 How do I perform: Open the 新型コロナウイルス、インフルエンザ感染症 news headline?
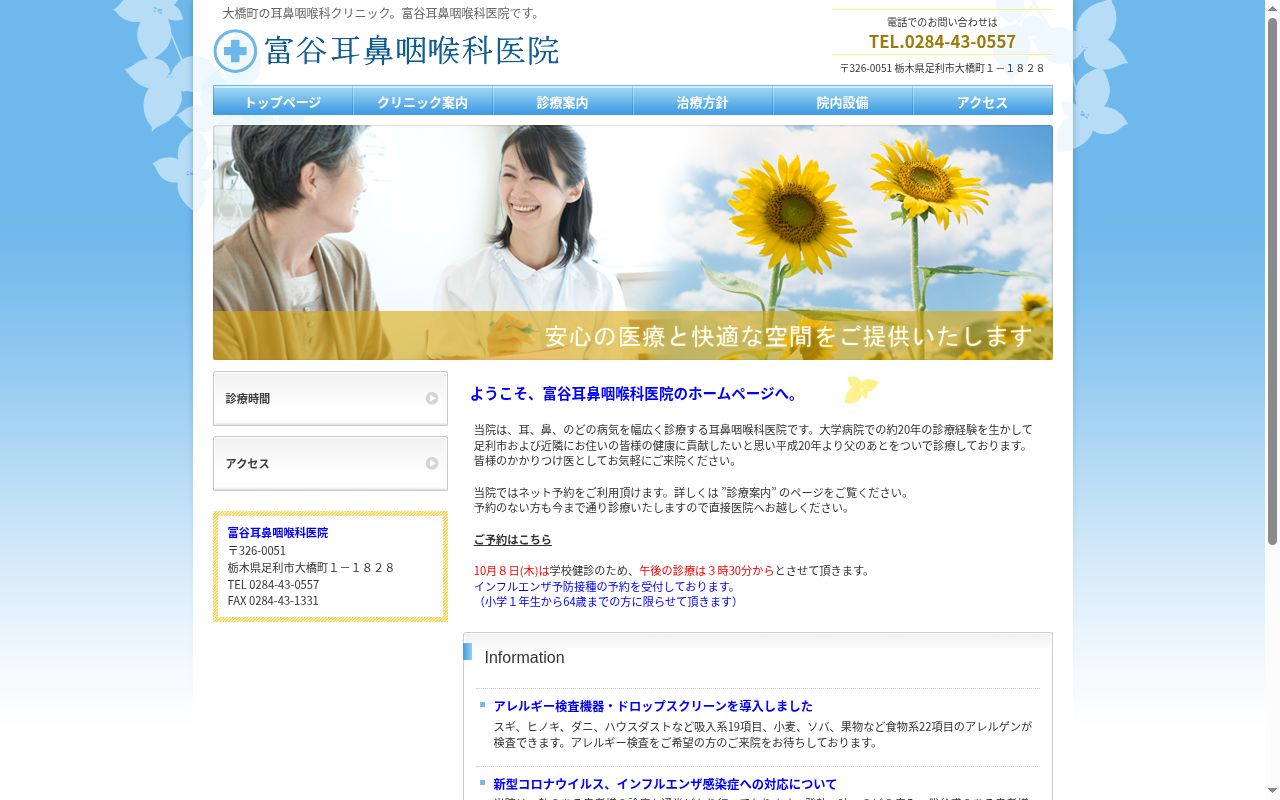click(x=665, y=784)
